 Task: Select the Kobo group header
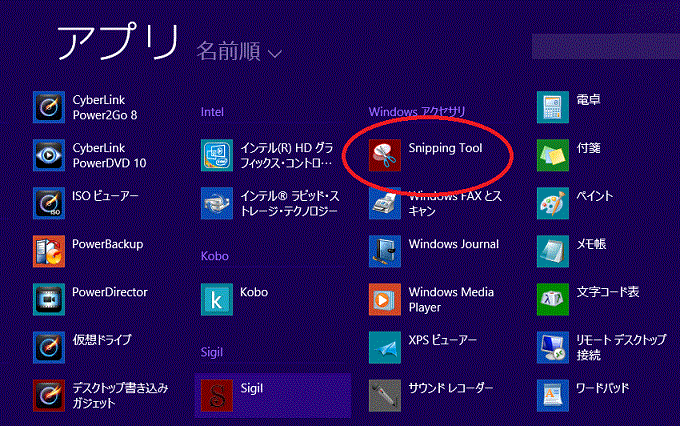(x=215, y=256)
